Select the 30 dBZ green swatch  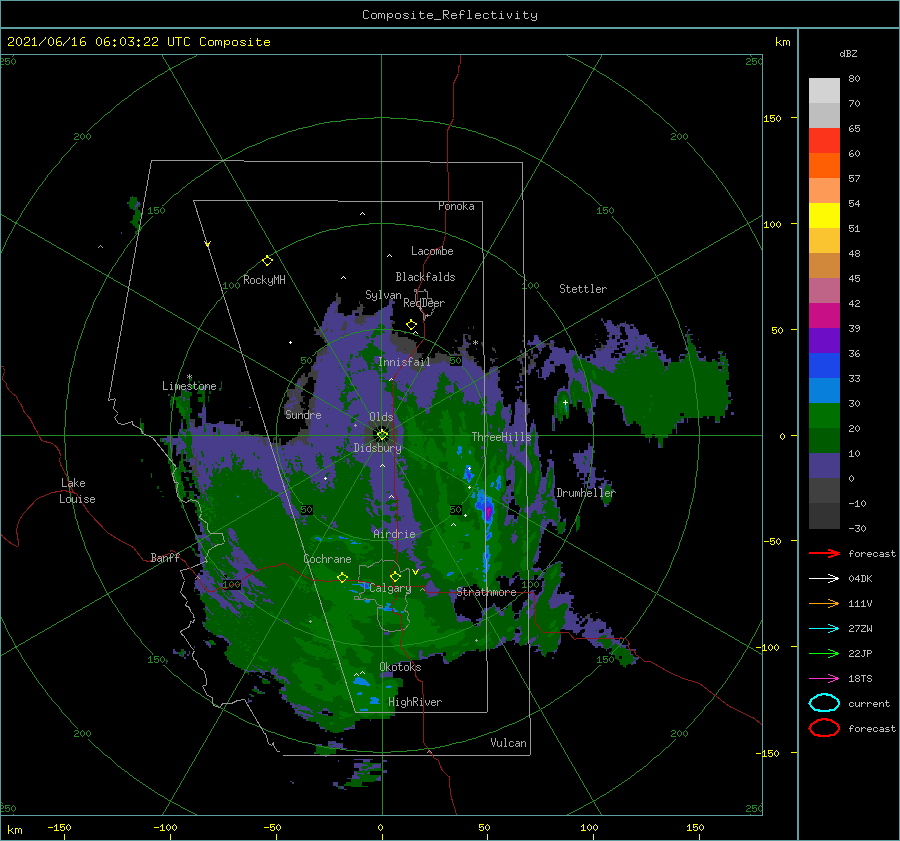point(824,415)
